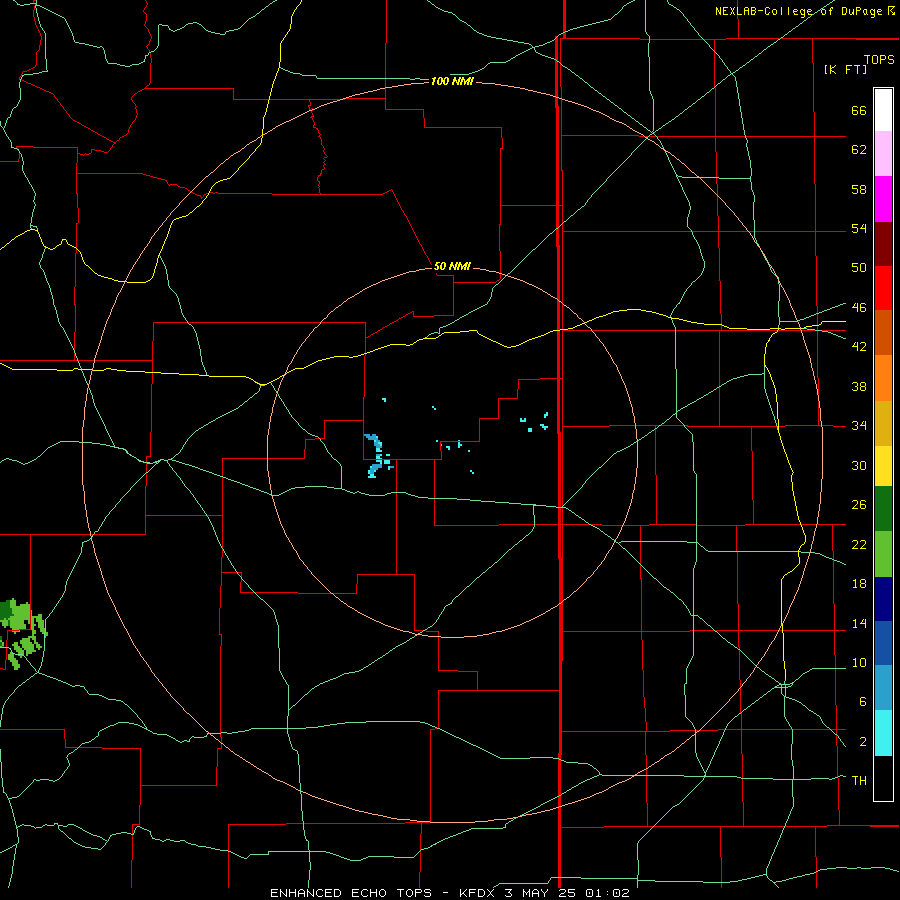Select the 54 legend value
900x900 pixels.
coord(859,228)
